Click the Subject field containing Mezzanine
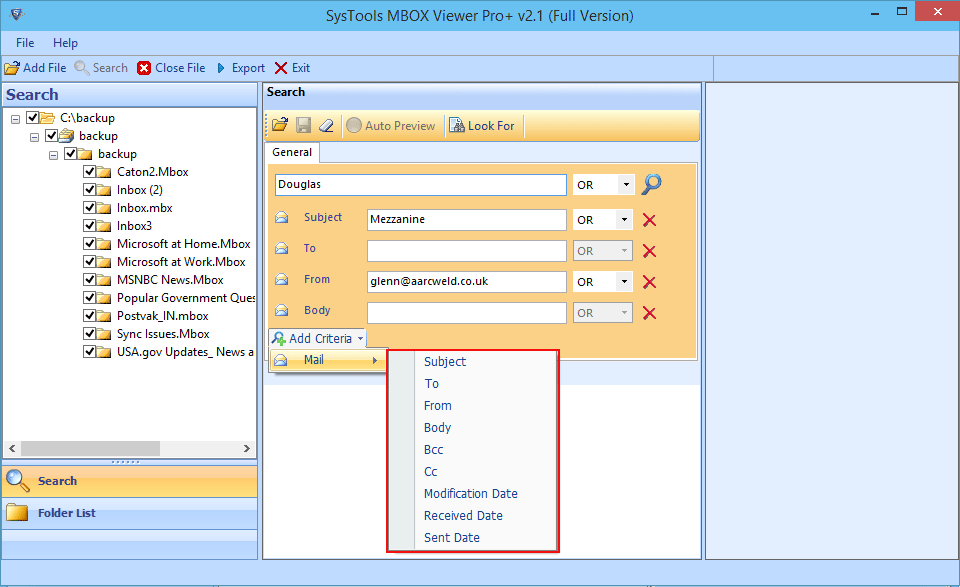 467,220
